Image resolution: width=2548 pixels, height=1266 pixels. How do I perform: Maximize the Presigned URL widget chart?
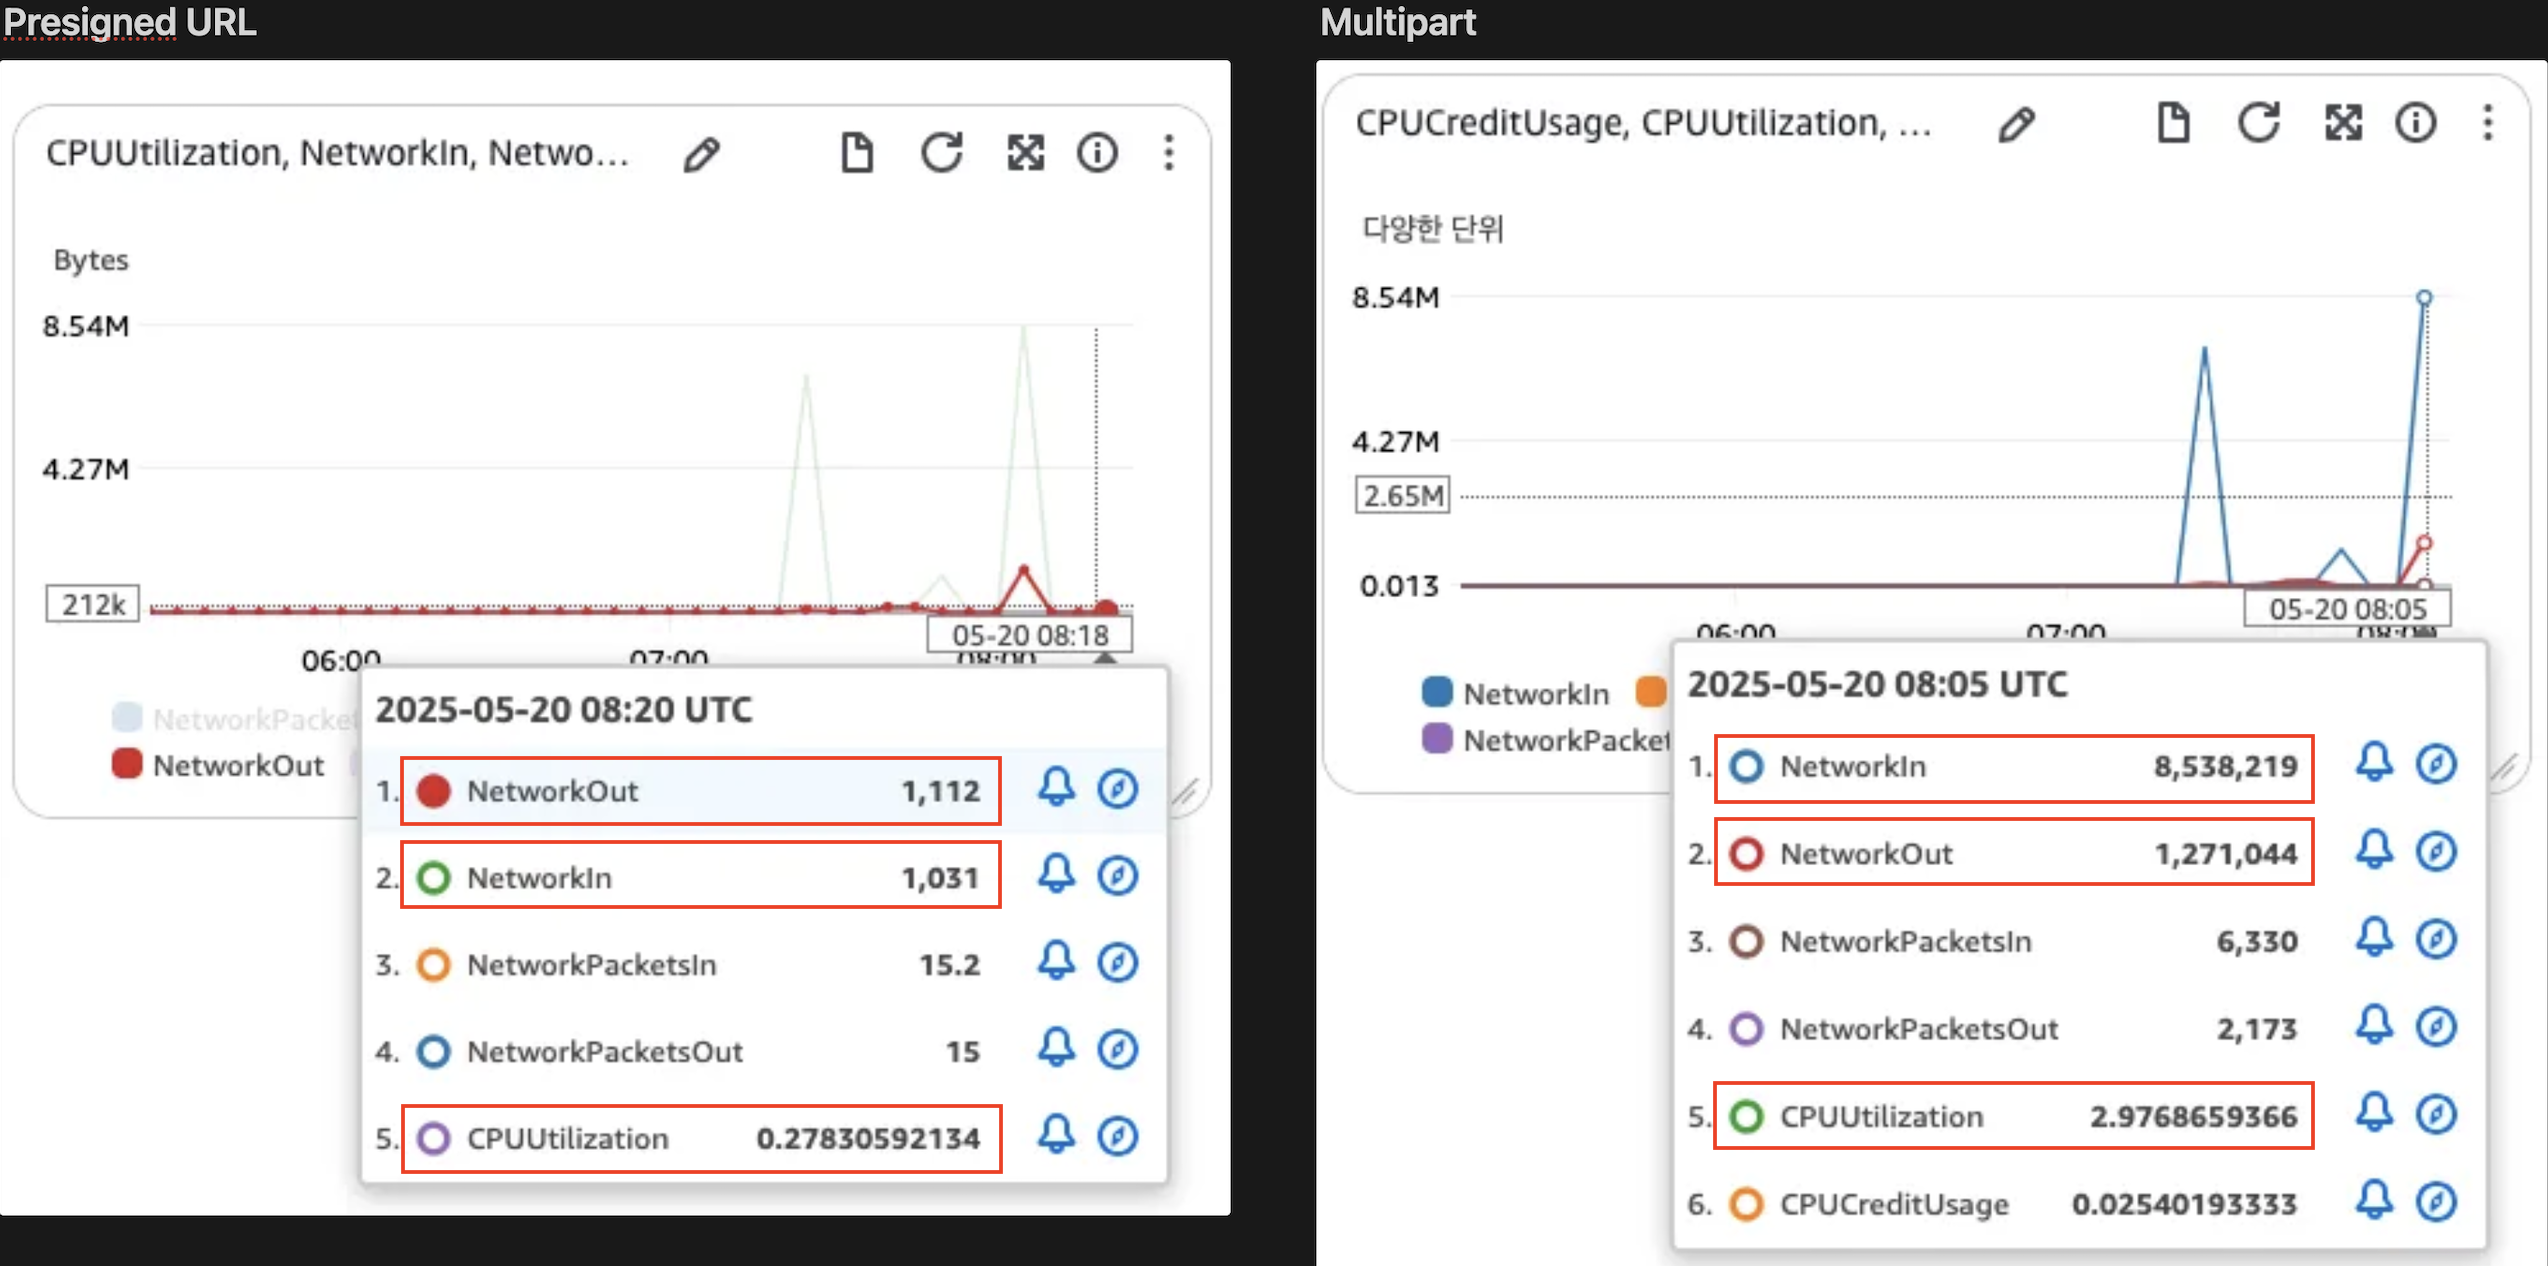[x=1026, y=153]
